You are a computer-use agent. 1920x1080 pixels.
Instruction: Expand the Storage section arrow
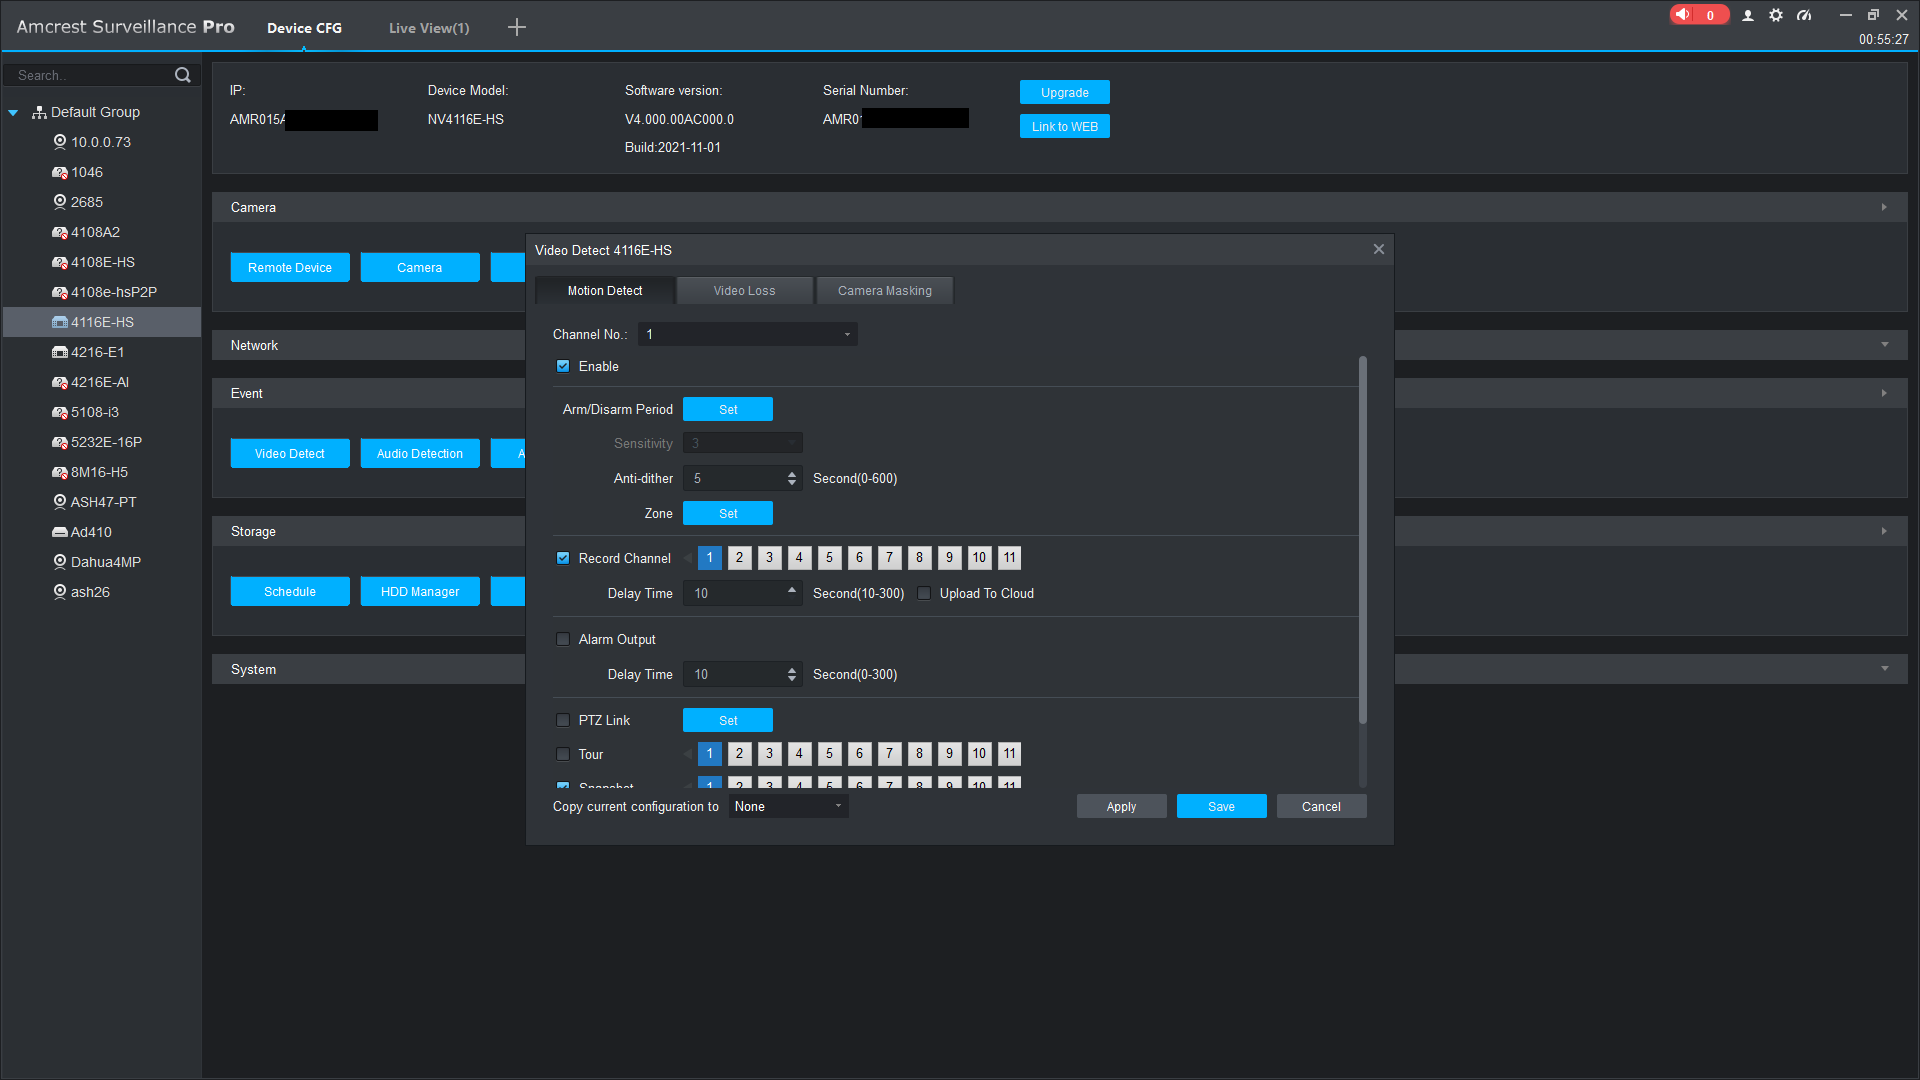1884,531
